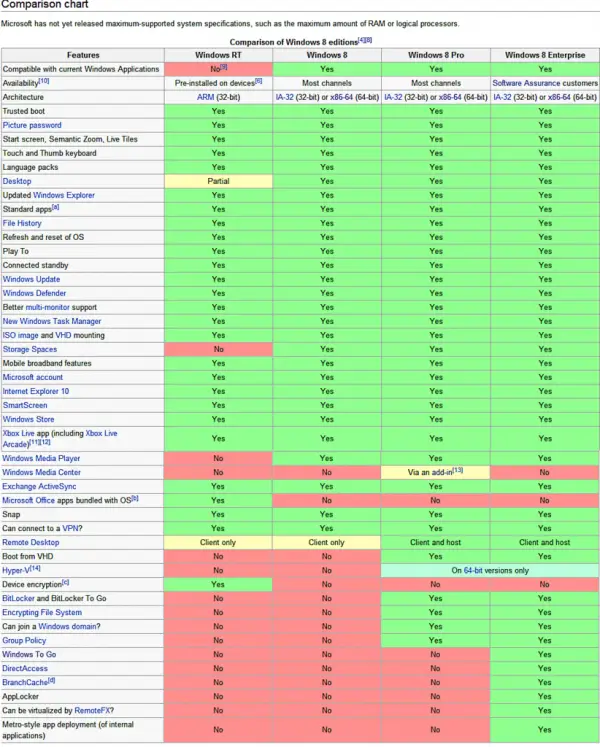
Task: Select the Play To row label
Action: [16, 251]
